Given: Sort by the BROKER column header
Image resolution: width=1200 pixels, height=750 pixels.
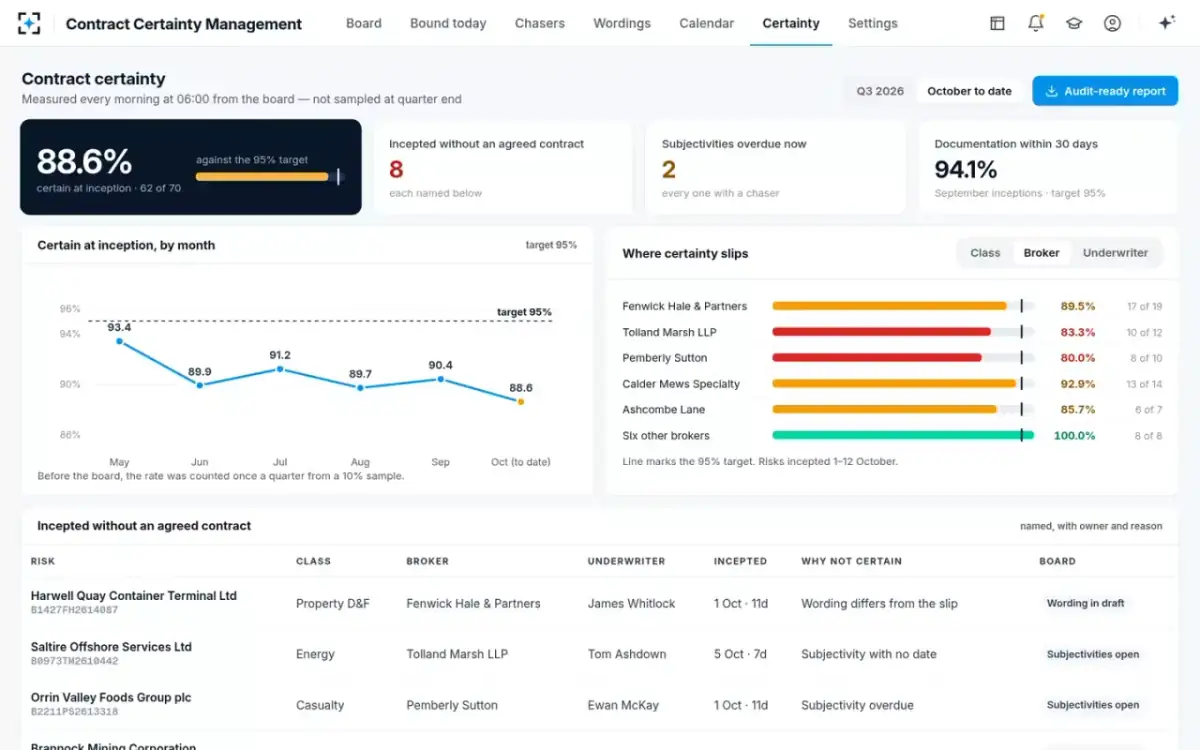Looking at the screenshot, I should coord(427,561).
